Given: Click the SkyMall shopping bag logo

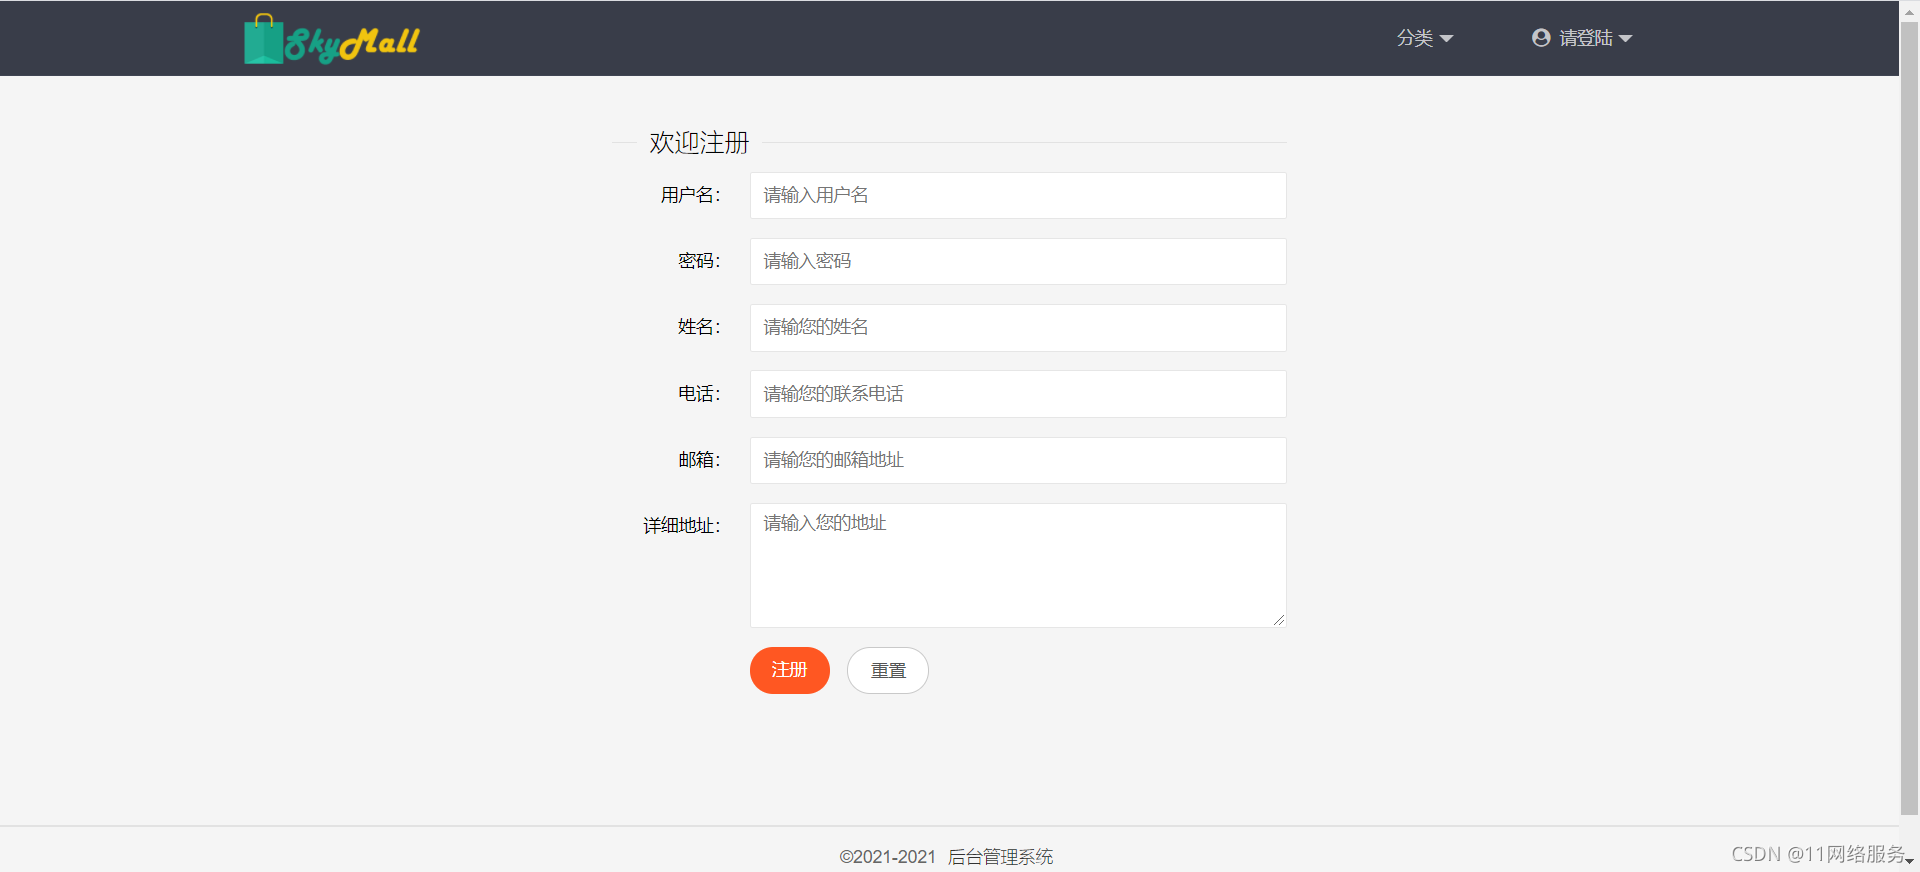Looking at the screenshot, I should [x=332, y=39].
